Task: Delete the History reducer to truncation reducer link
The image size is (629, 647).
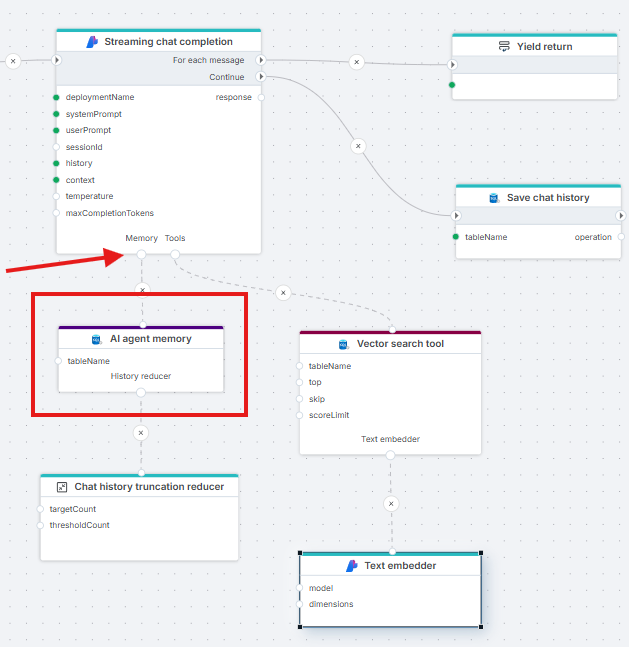Action: (141, 433)
